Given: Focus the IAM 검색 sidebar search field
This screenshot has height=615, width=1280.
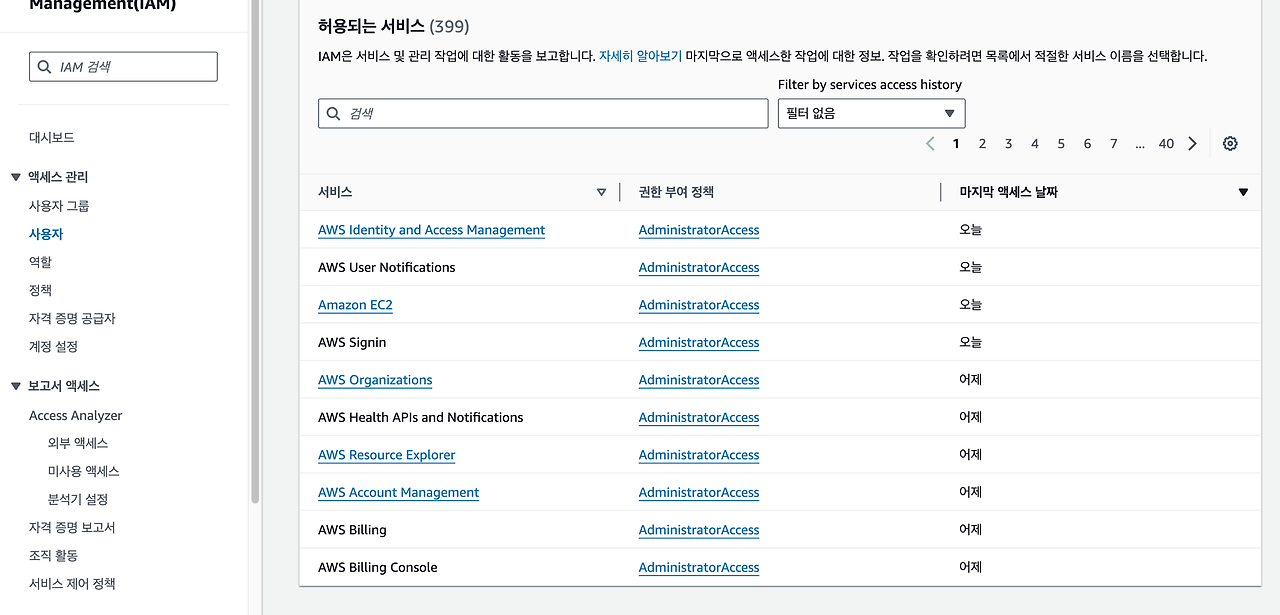Looking at the screenshot, I should [x=123, y=67].
